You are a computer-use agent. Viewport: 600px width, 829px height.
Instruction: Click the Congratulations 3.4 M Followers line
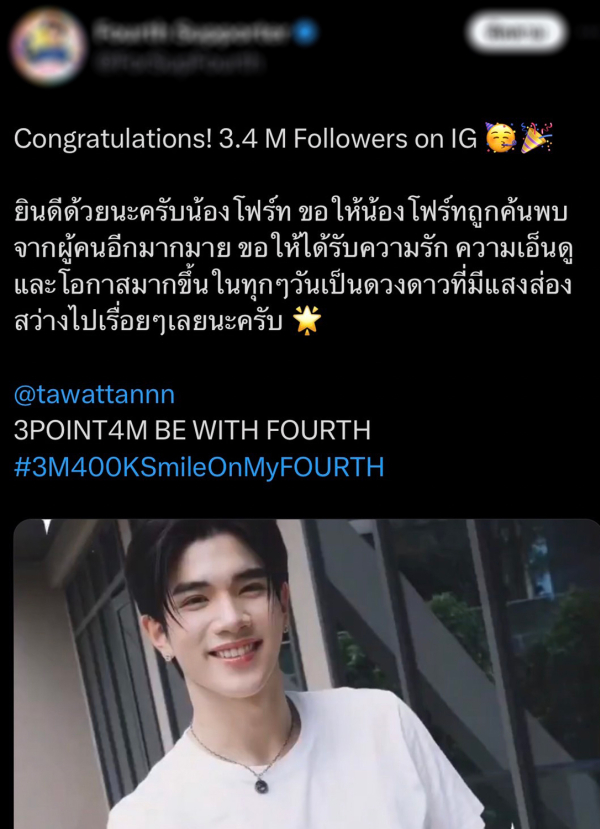(245, 139)
